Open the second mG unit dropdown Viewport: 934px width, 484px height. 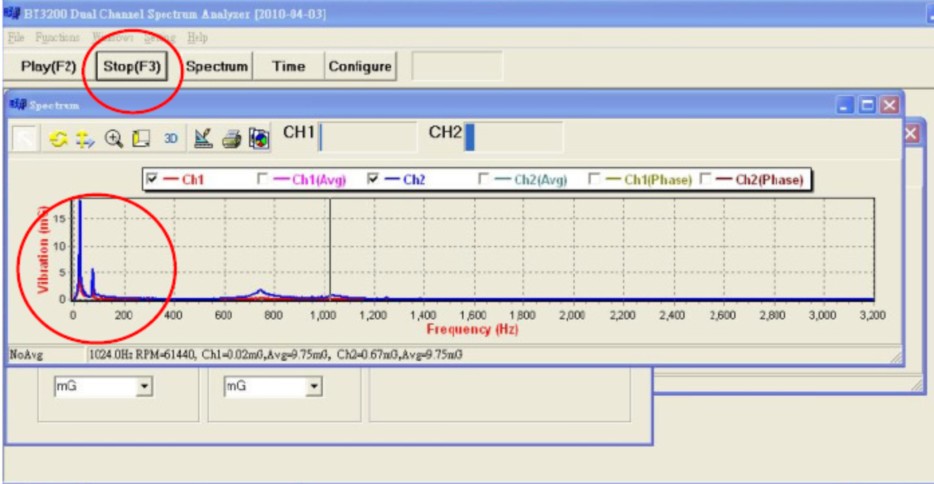[x=313, y=386]
